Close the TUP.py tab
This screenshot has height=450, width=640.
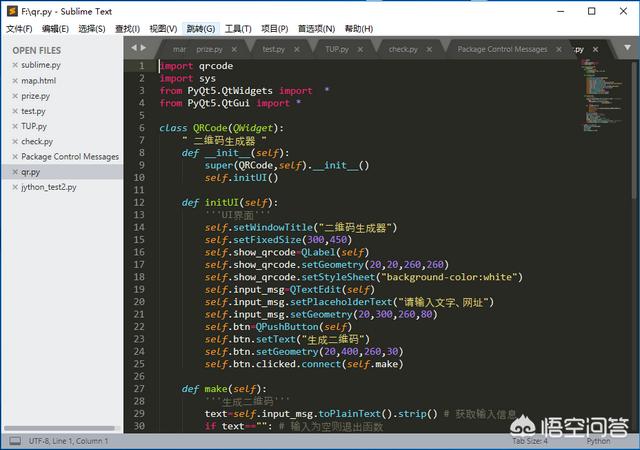[360, 49]
